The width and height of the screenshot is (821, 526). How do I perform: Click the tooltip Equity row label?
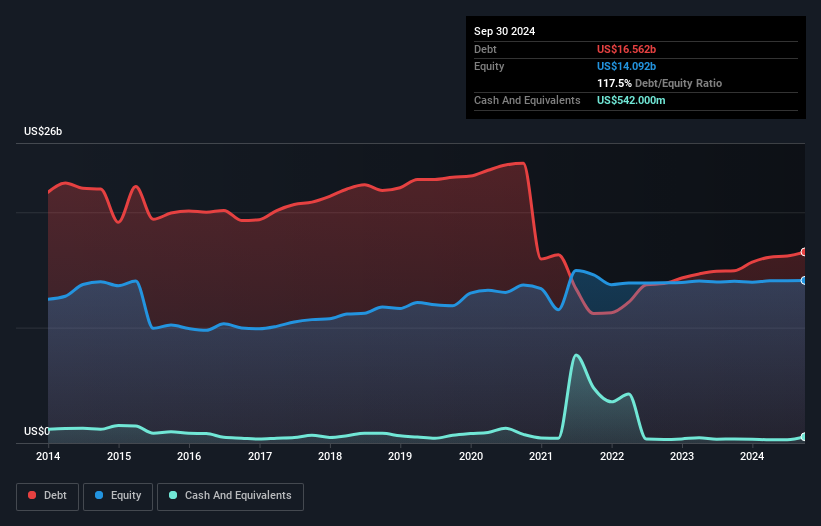tap(489, 66)
